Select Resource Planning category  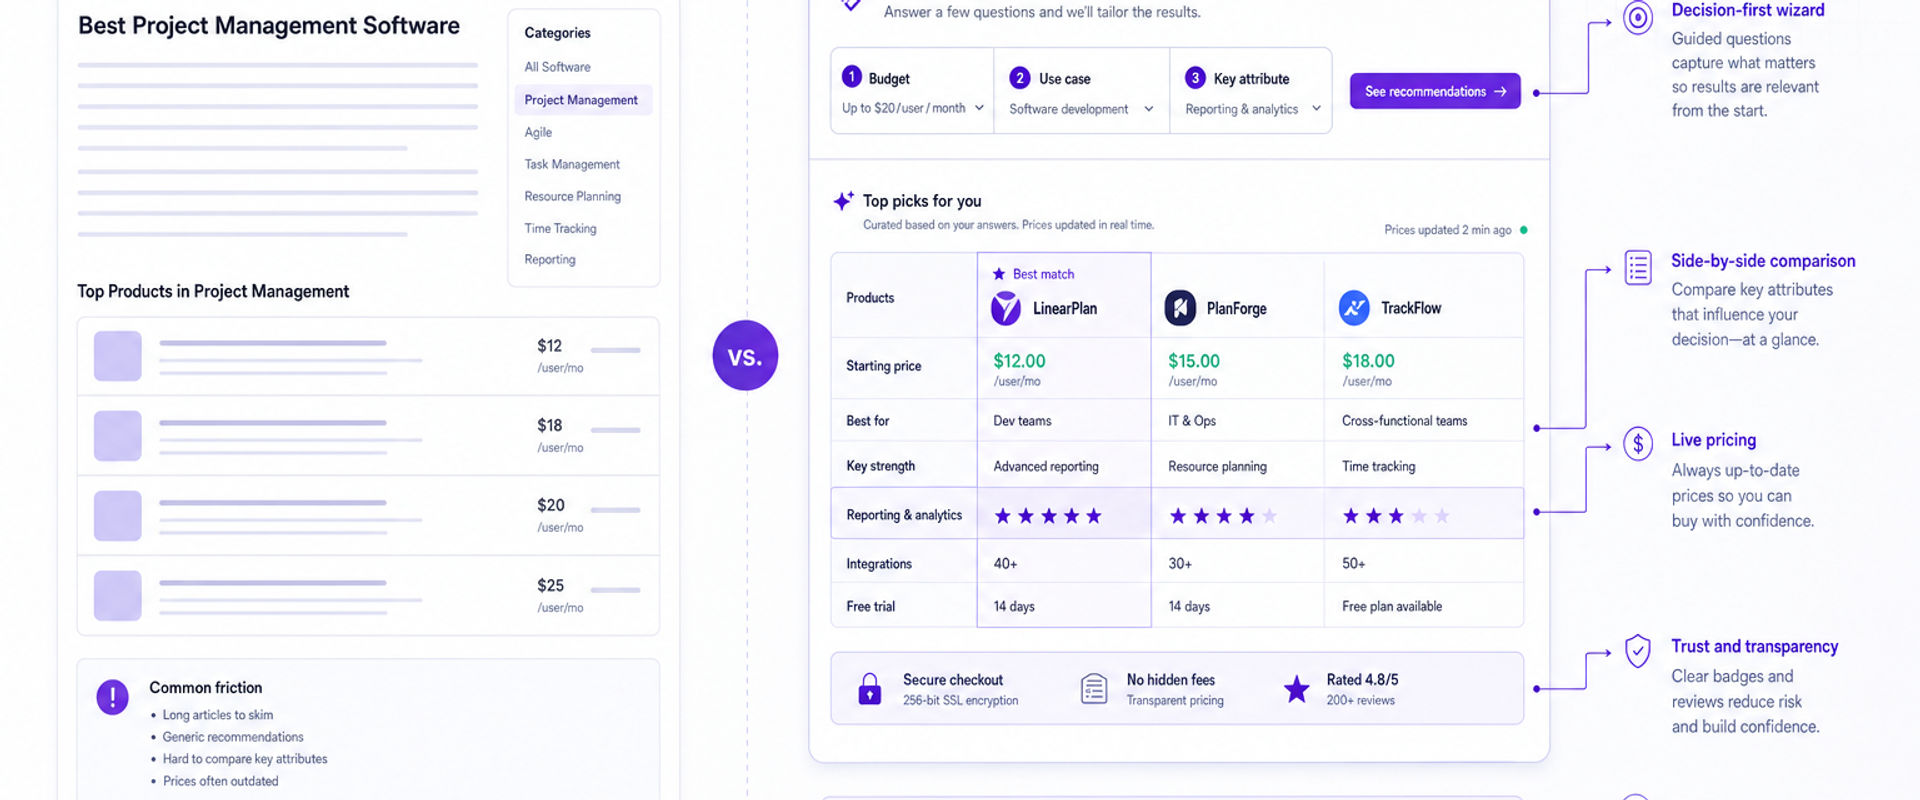572,196
